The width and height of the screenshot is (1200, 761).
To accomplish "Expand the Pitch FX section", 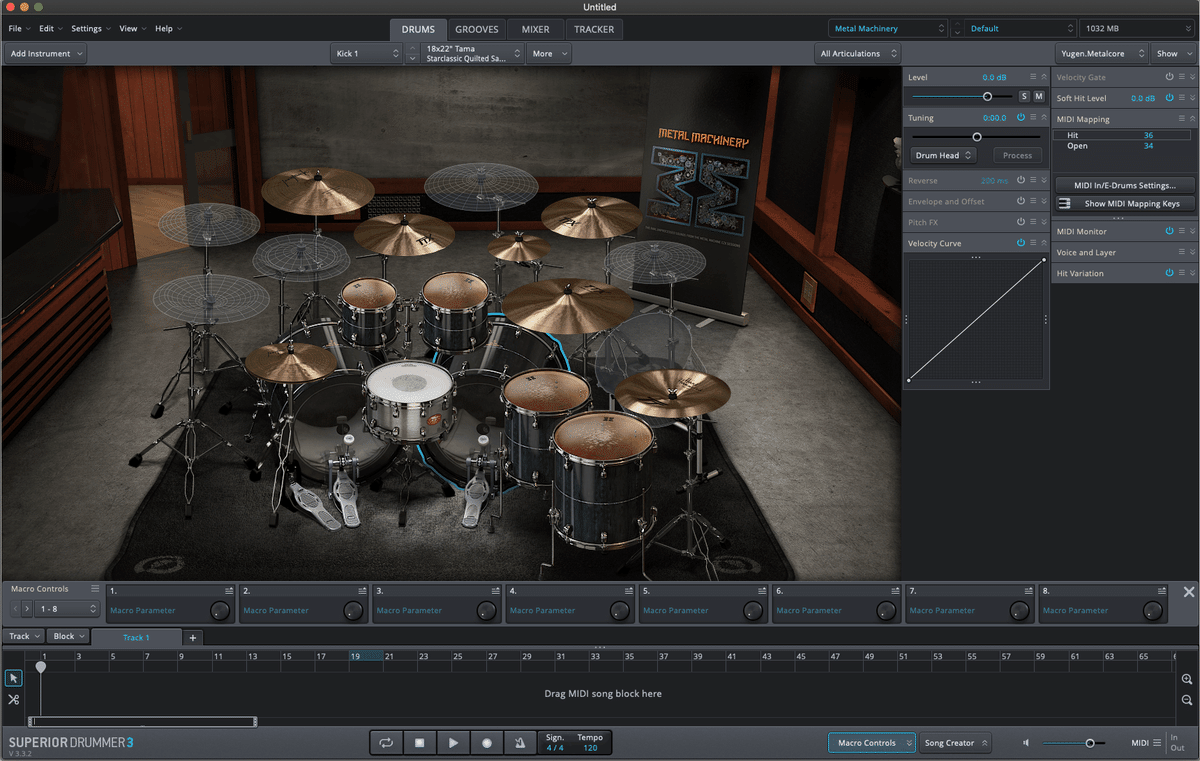I will (1043, 222).
